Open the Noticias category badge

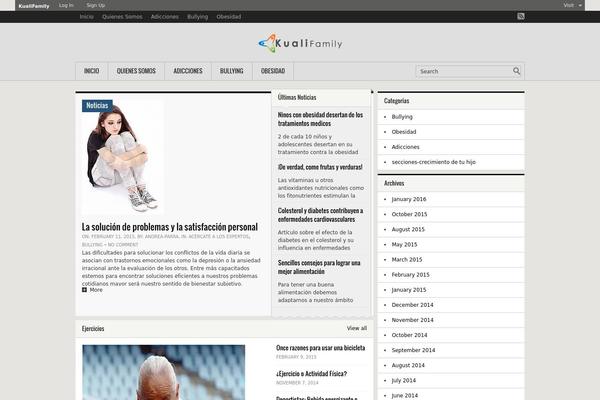(x=97, y=106)
